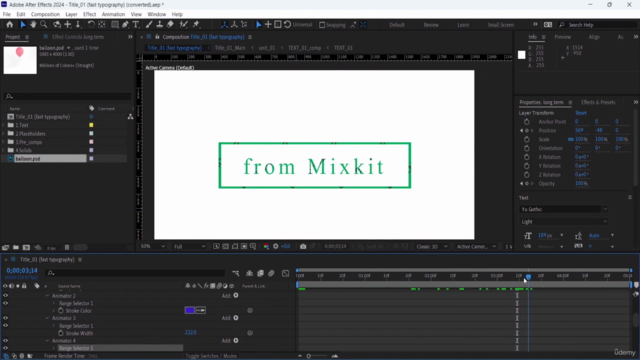
Task: Select the Small Screen workspace
Action: (x=500, y=25)
